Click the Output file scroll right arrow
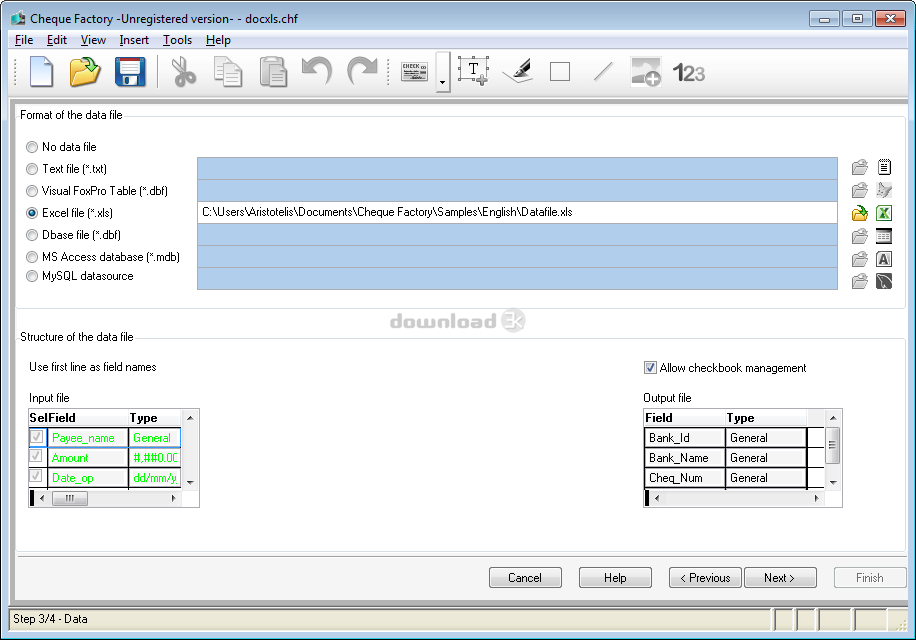The image size is (916, 640). click(x=816, y=498)
